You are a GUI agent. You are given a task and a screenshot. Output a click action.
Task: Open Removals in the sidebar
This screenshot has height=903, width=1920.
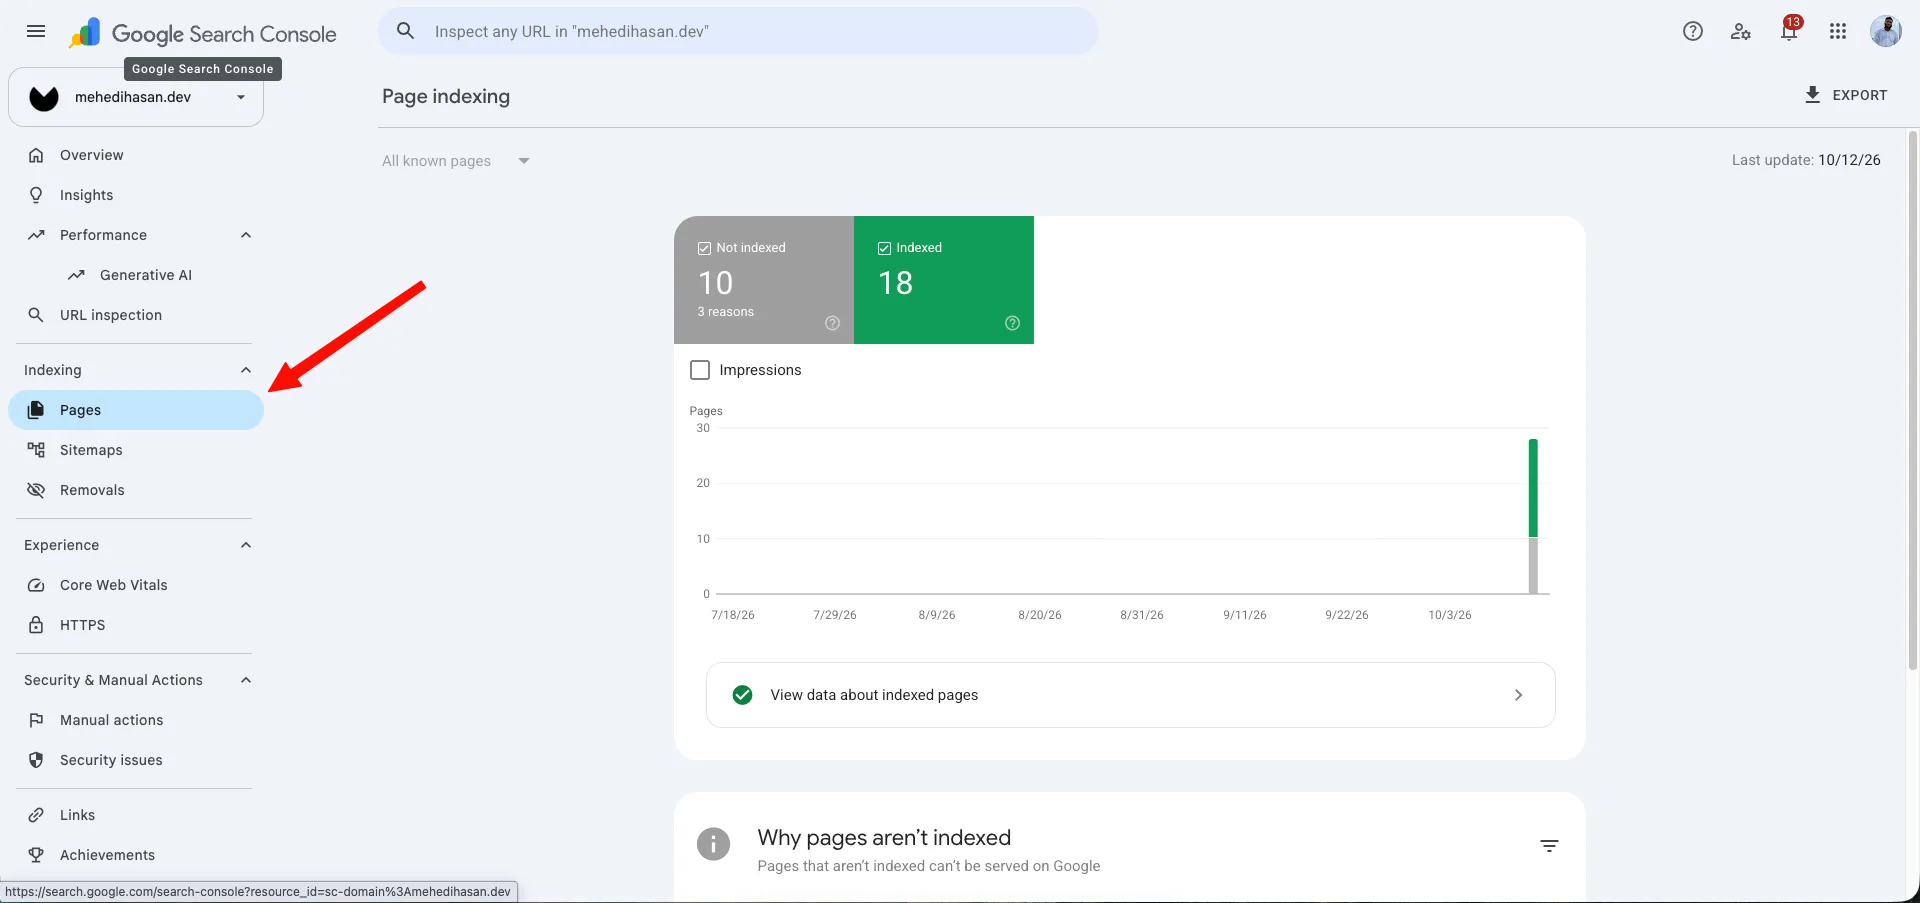136,490
